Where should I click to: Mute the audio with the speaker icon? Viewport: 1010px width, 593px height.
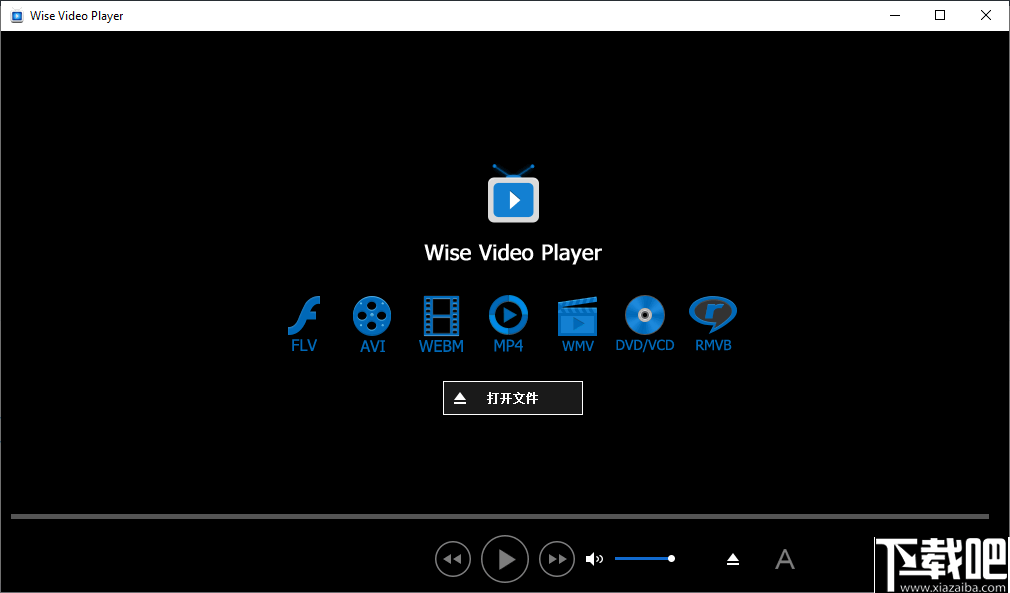tap(595, 558)
